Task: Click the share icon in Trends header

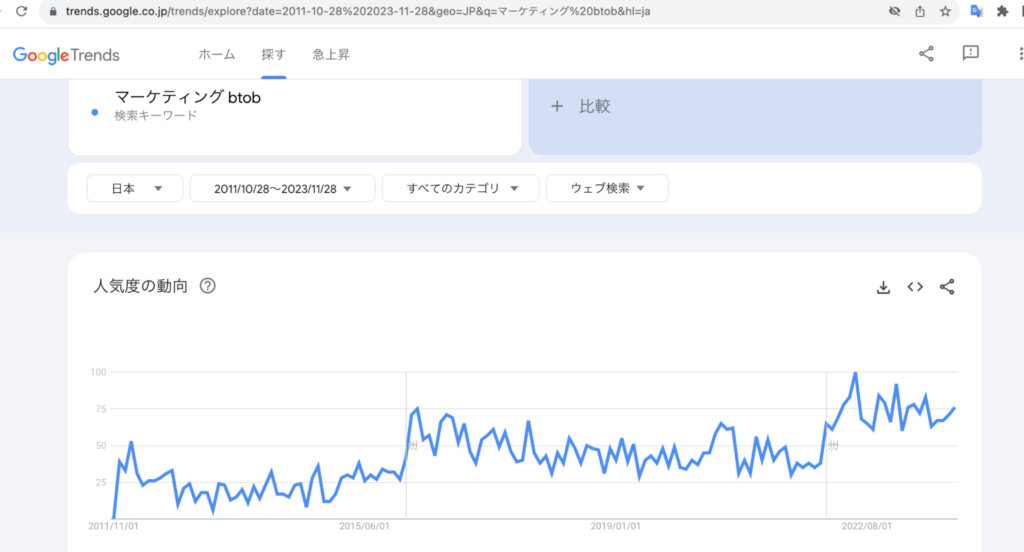Action: pos(926,54)
